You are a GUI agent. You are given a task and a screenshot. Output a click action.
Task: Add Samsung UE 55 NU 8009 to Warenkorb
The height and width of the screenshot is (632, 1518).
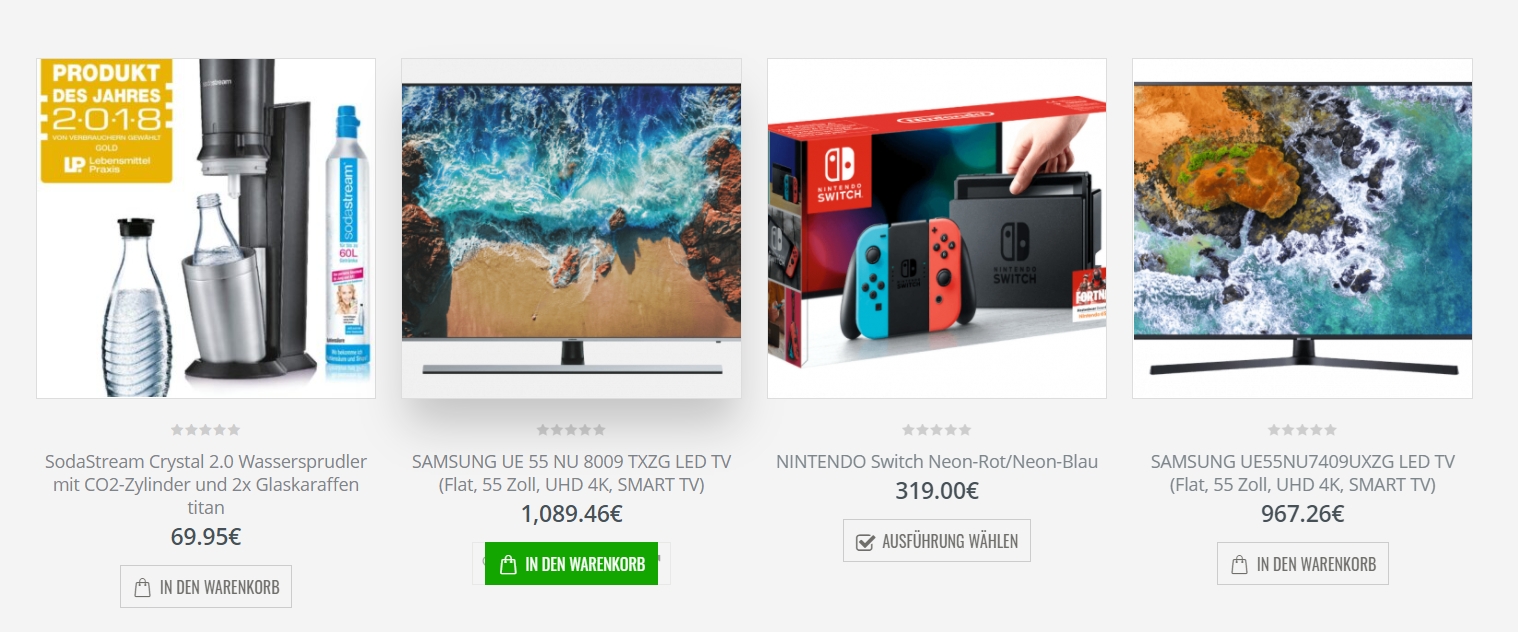pyautogui.click(x=571, y=564)
